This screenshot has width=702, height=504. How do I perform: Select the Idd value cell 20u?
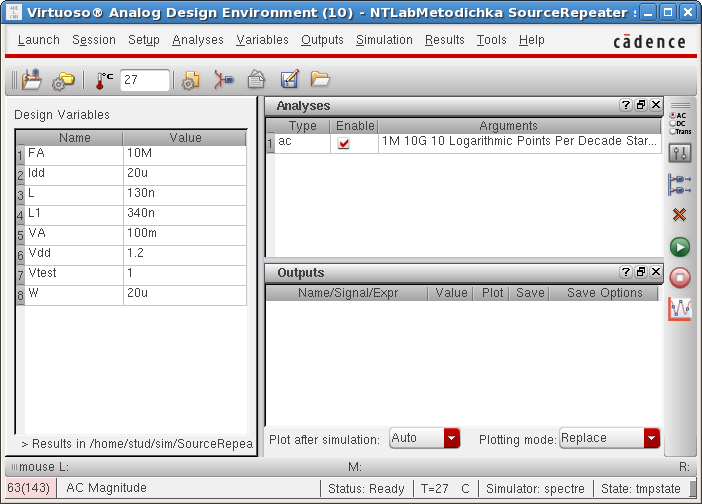pyautogui.click(x=185, y=175)
